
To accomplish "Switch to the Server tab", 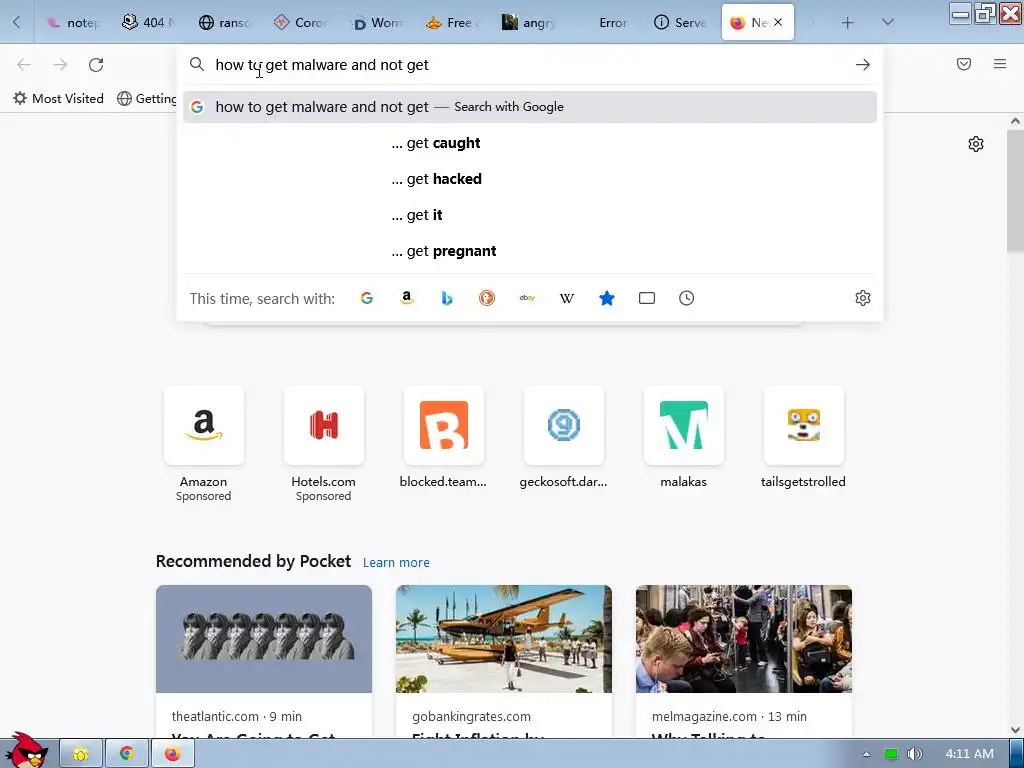I will click(x=680, y=22).
